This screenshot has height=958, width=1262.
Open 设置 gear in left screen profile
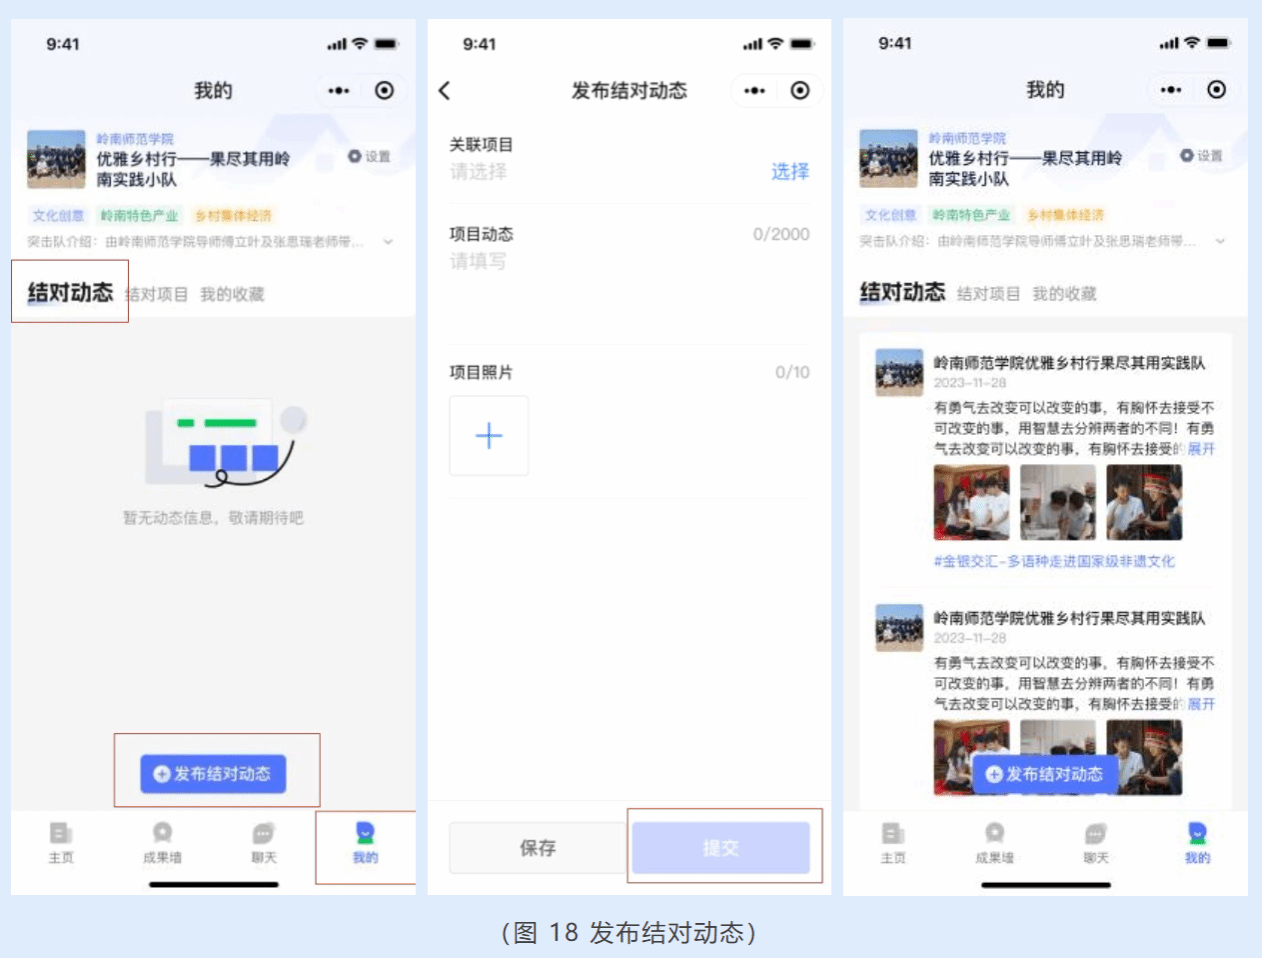click(369, 157)
